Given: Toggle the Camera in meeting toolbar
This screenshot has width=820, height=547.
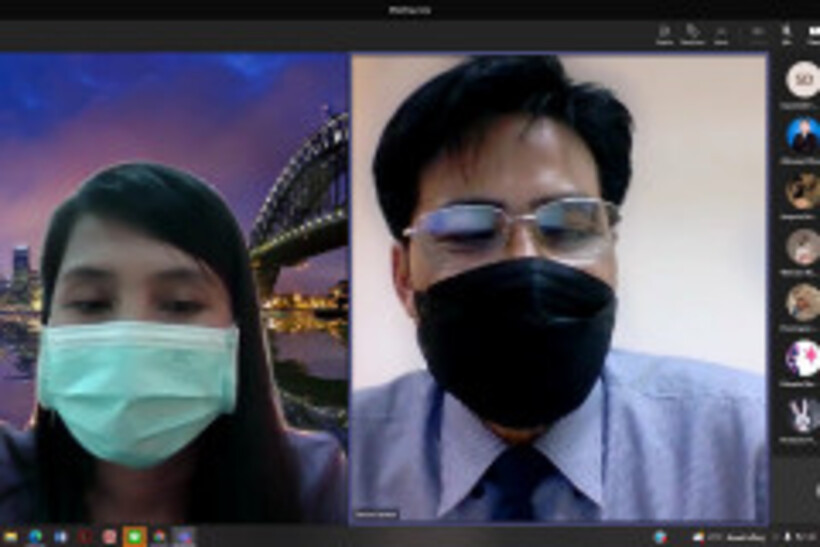Looking at the screenshot, I should (758, 34).
